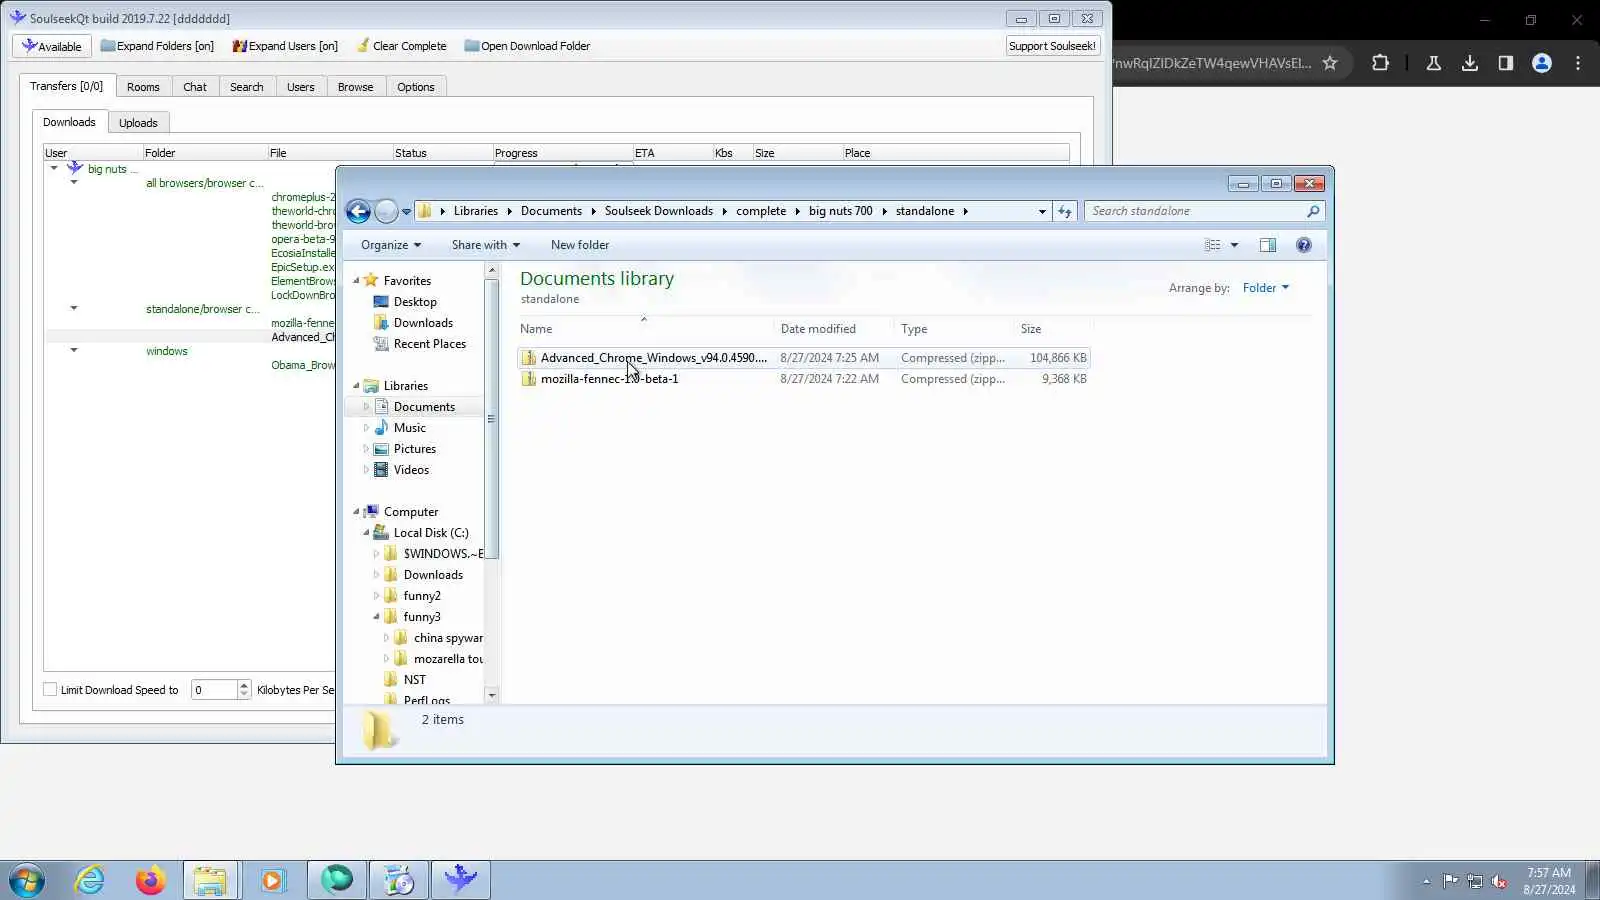Open Chrome downloads icon
1600x900 pixels.
point(1470,63)
